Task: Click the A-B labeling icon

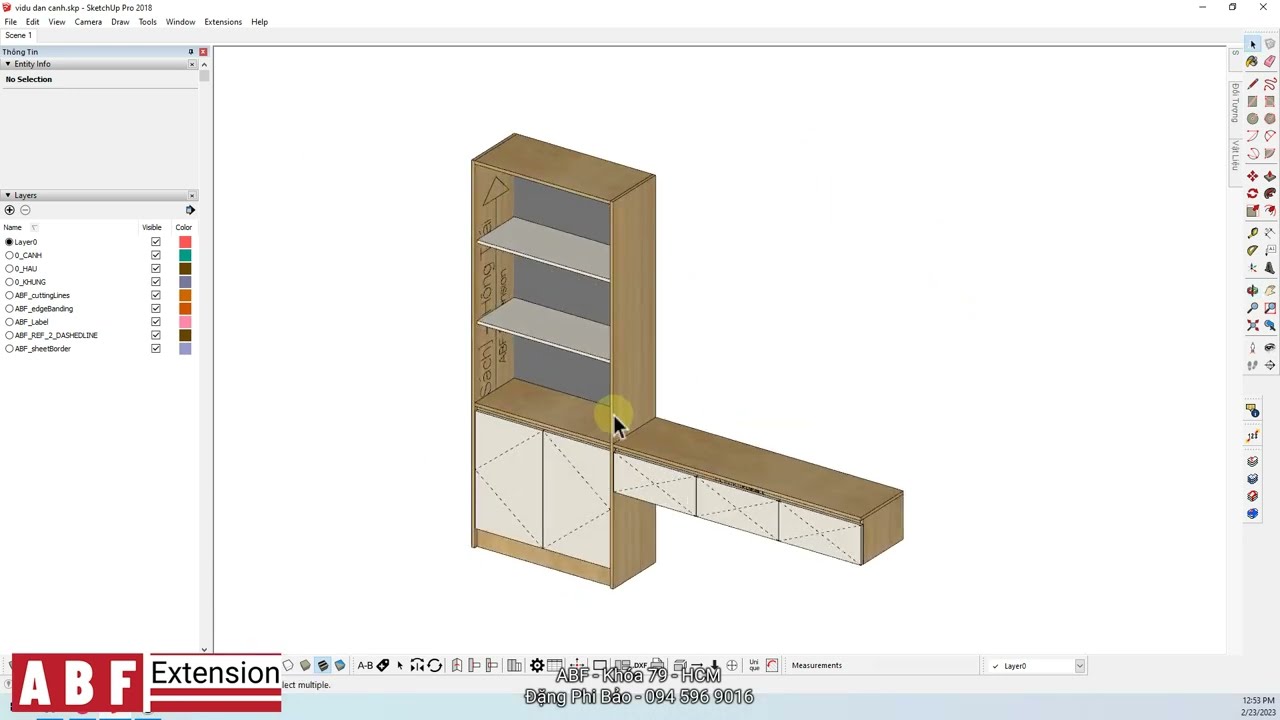Action: click(365, 665)
